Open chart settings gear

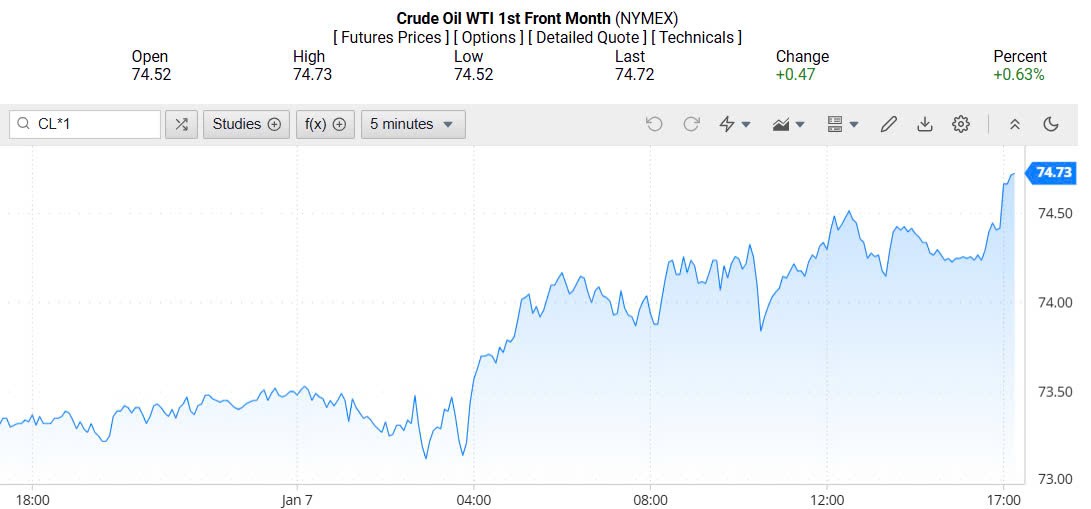[x=961, y=124]
